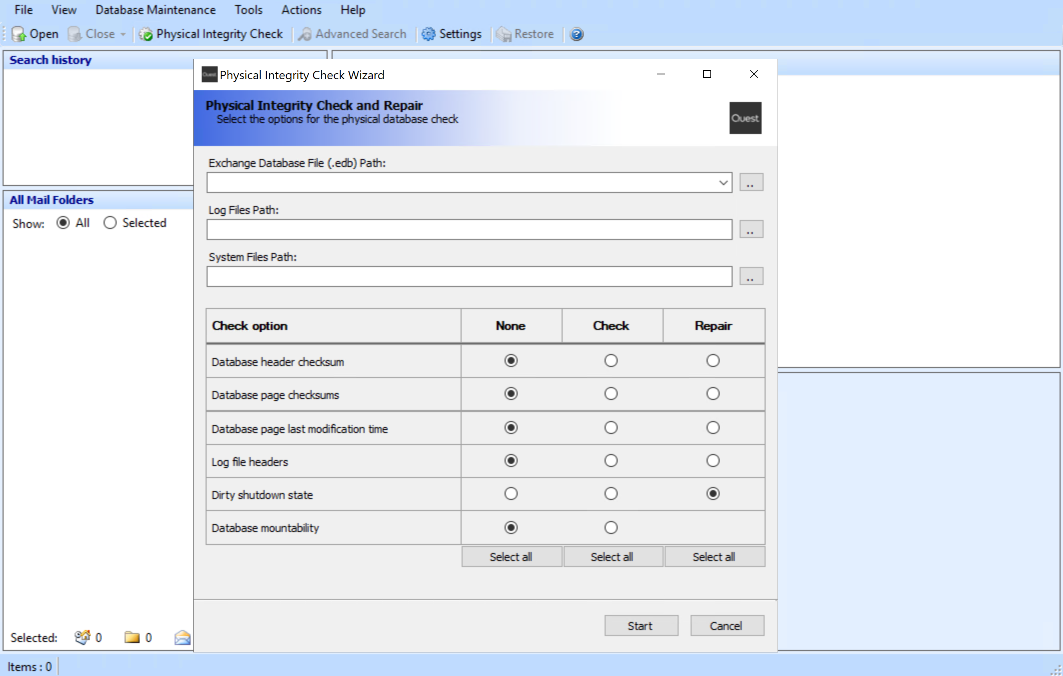Browse for the Log Files Path
This screenshot has height=676, width=1063.
751,229
